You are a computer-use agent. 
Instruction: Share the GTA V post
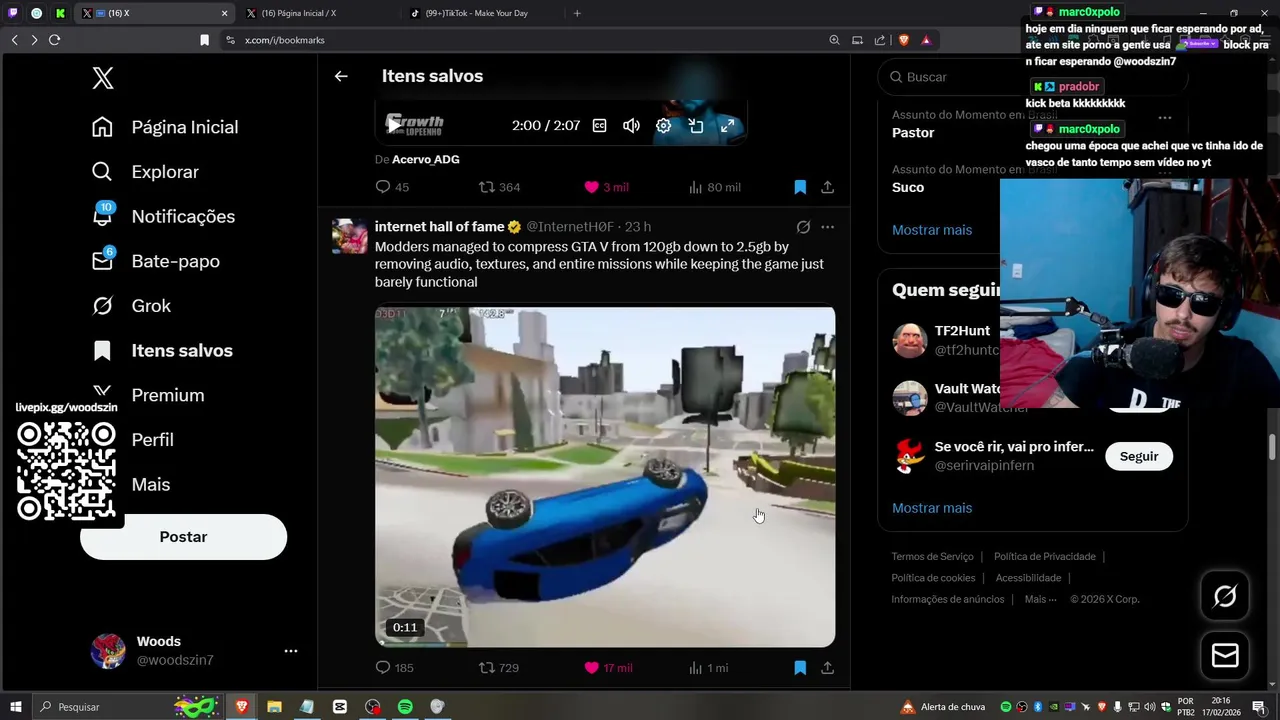coord(828,668)
